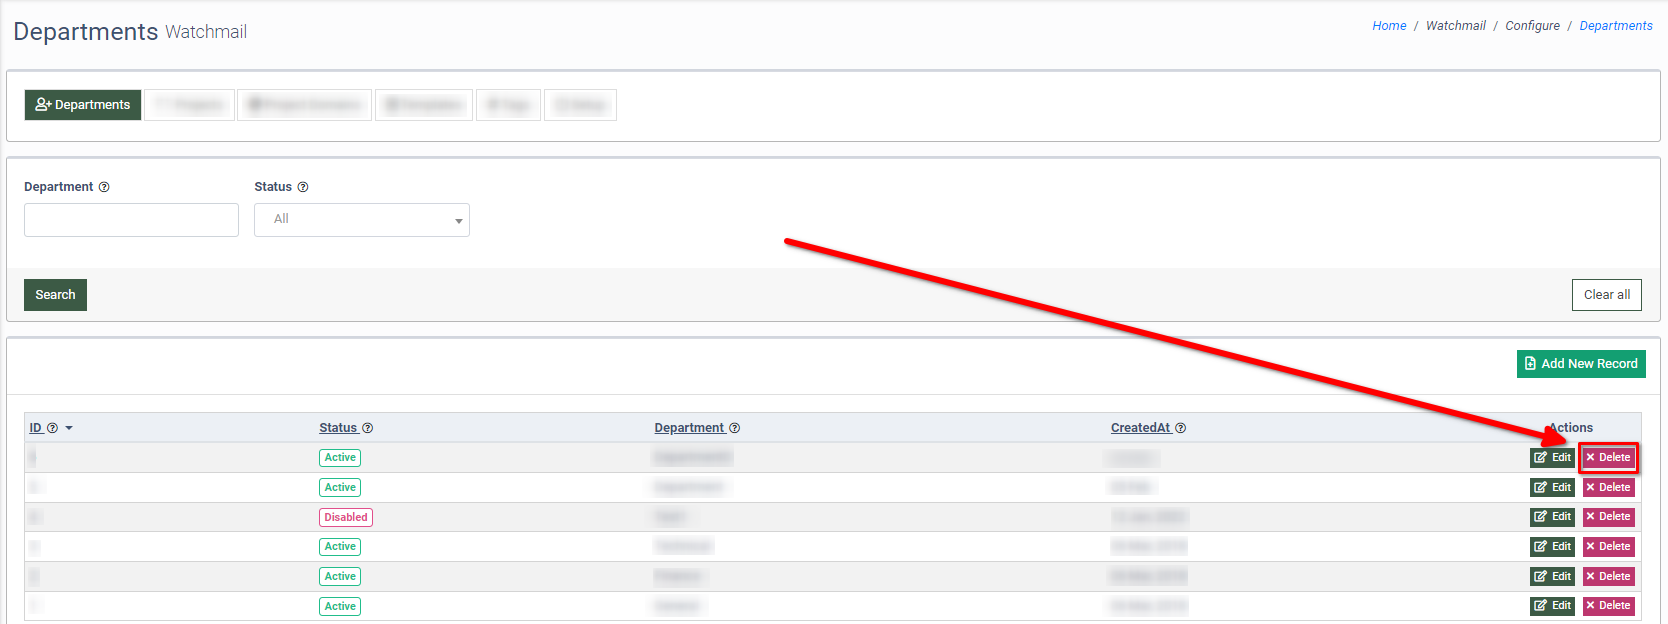
Task: Click help icon beside Status column header
Action: [367, 428]
